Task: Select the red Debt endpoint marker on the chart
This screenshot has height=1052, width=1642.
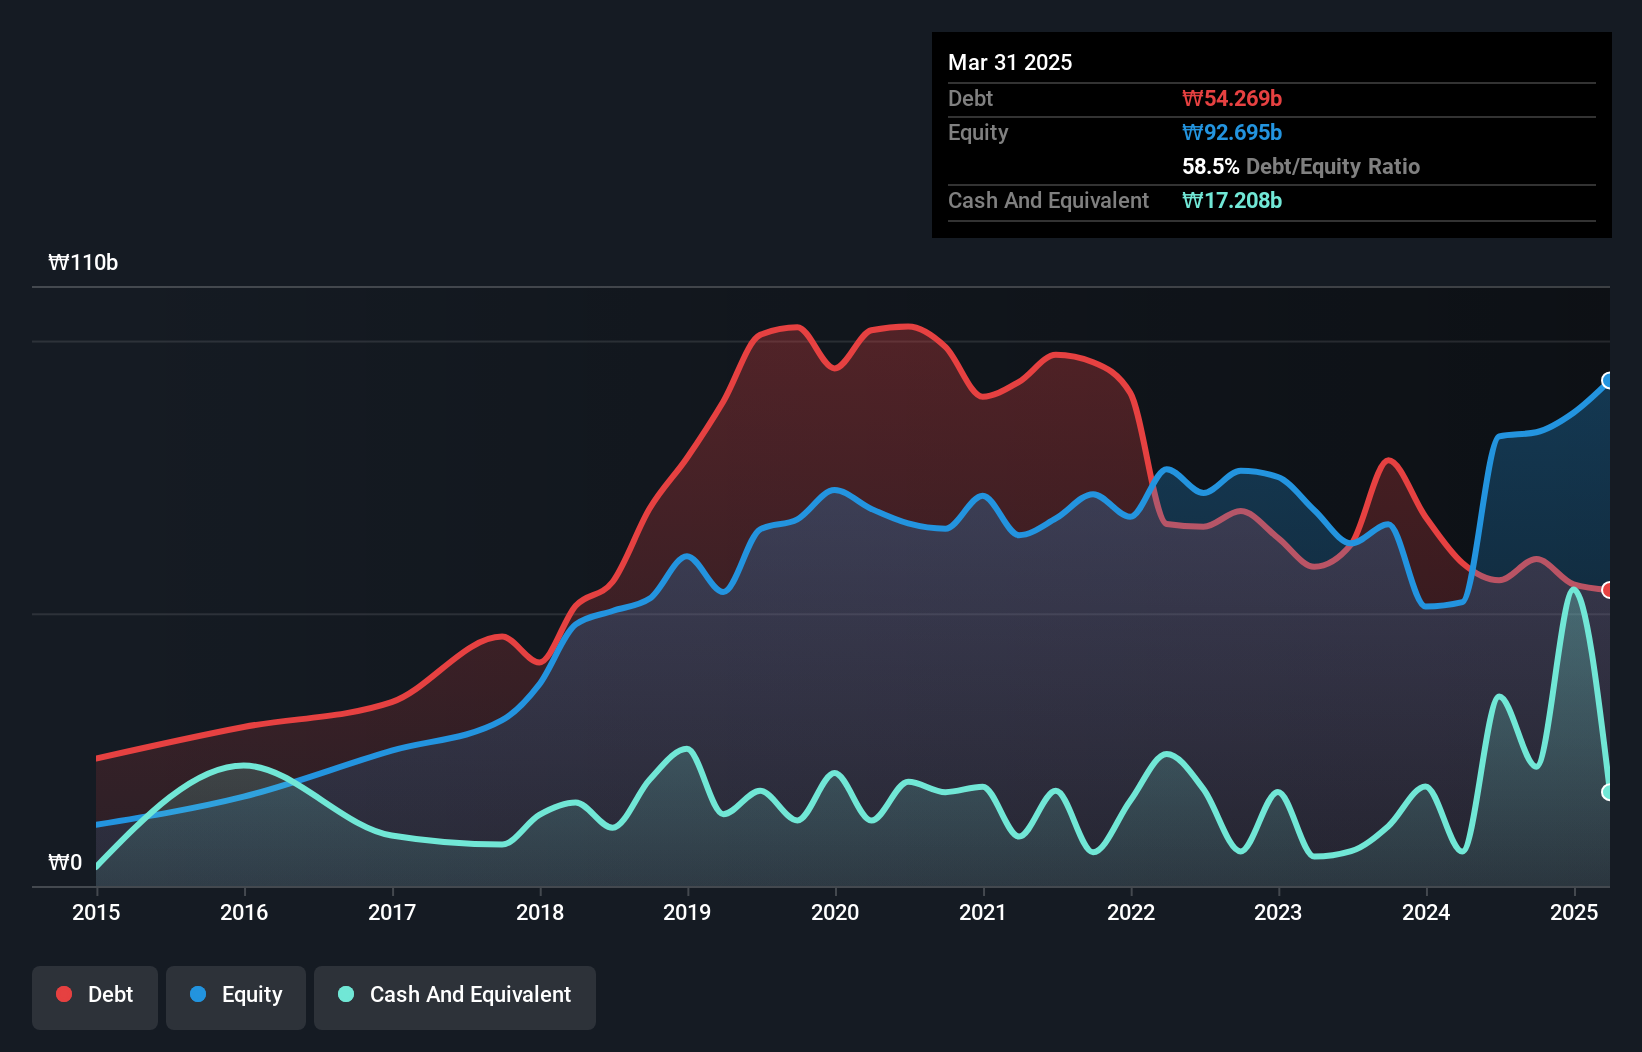Action: 1608,590
